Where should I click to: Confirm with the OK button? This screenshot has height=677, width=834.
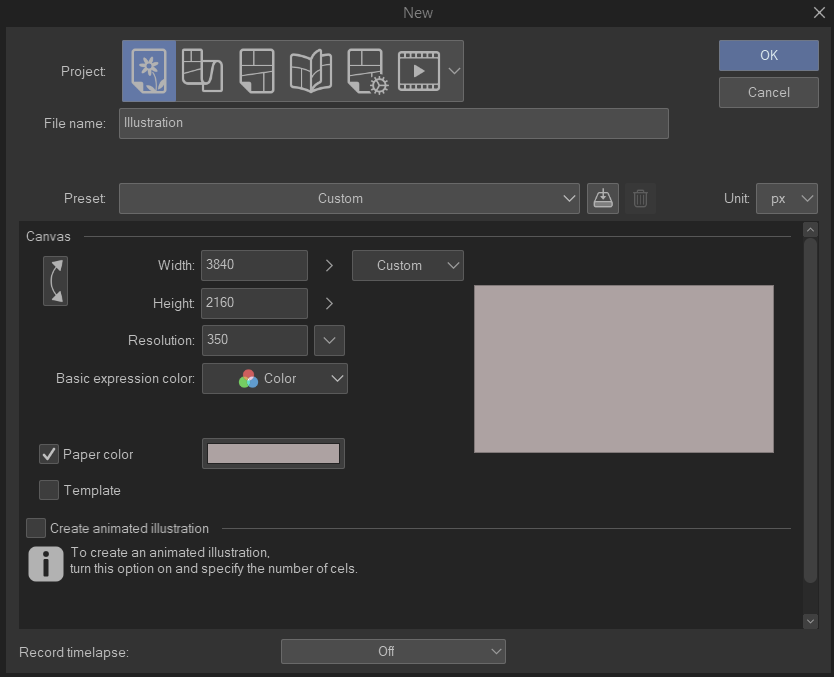pos(769,55)
